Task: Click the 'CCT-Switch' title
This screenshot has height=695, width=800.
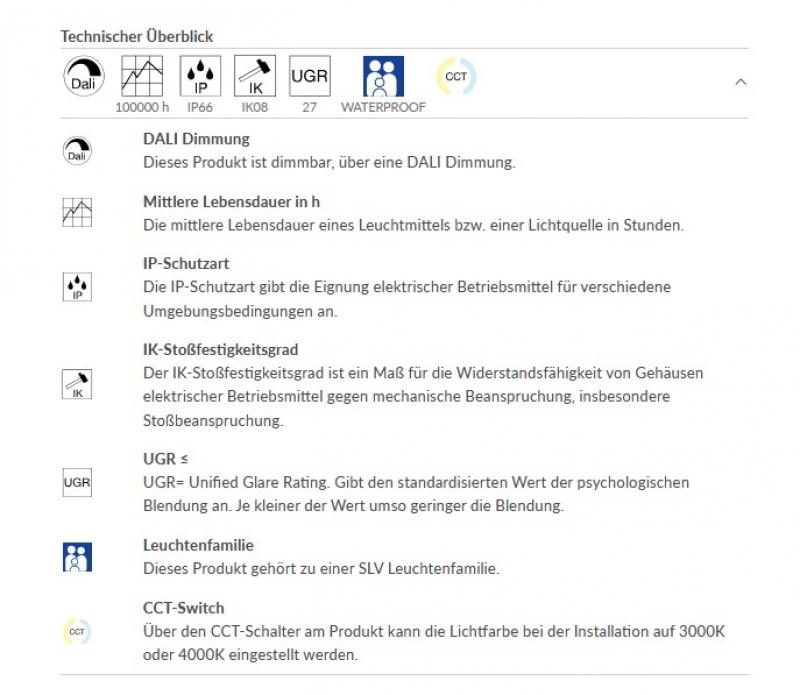Action: (x=184, y=608)
